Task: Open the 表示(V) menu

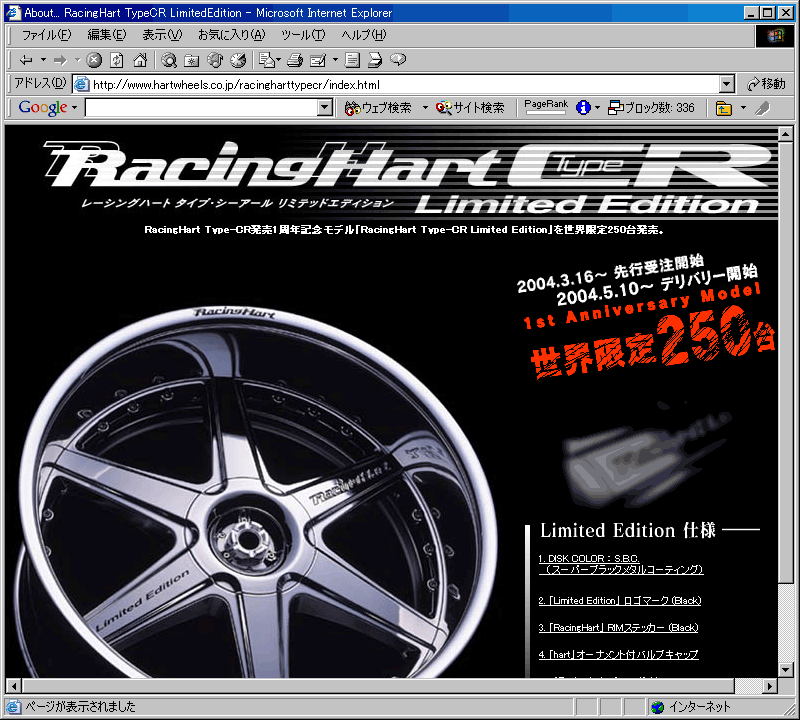Action: click(162, 35)
